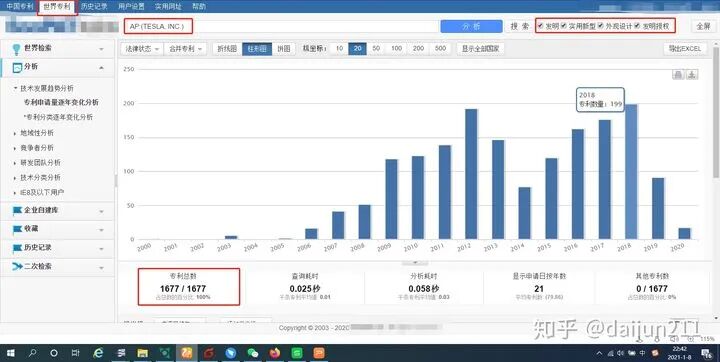
Task: Show hidden system tray icons
Action: (599, 353)
